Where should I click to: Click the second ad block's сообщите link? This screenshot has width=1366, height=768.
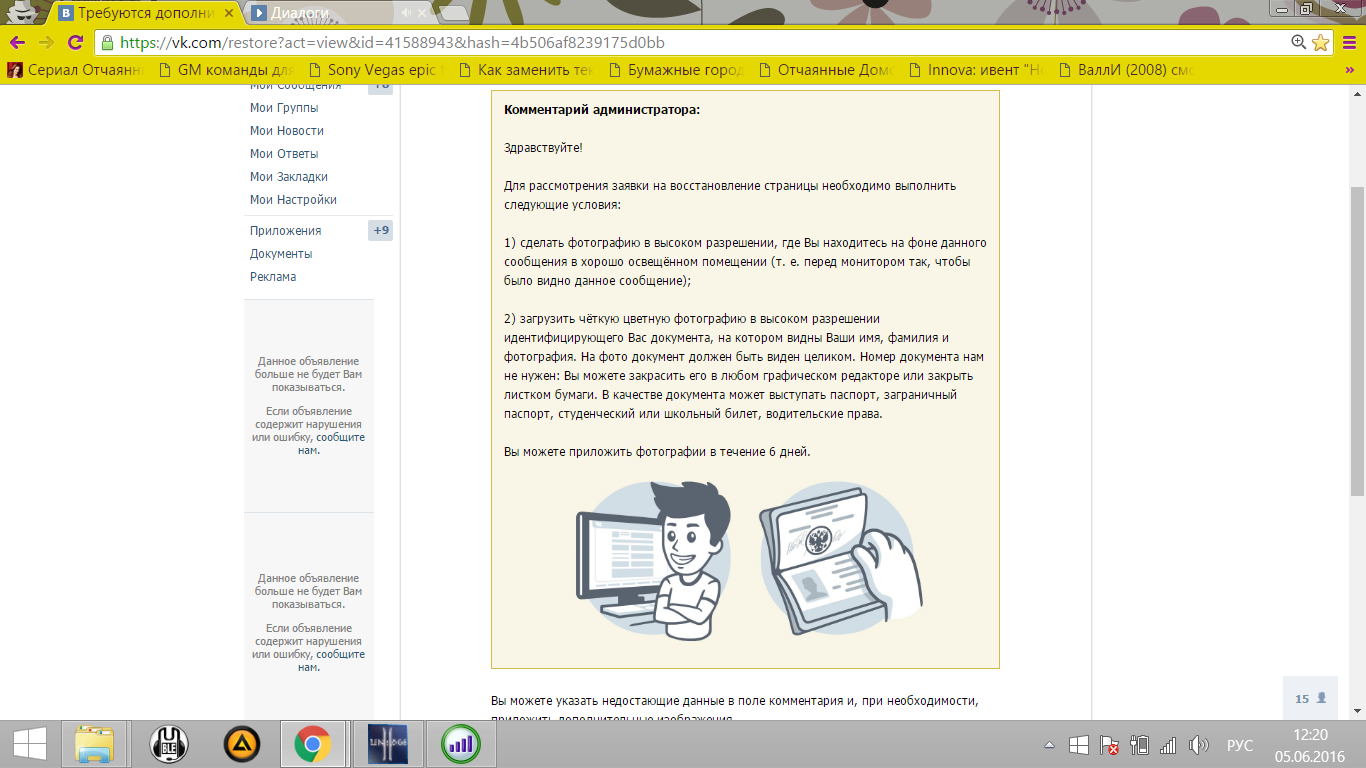pyautogui.click(x=341, y=654)
